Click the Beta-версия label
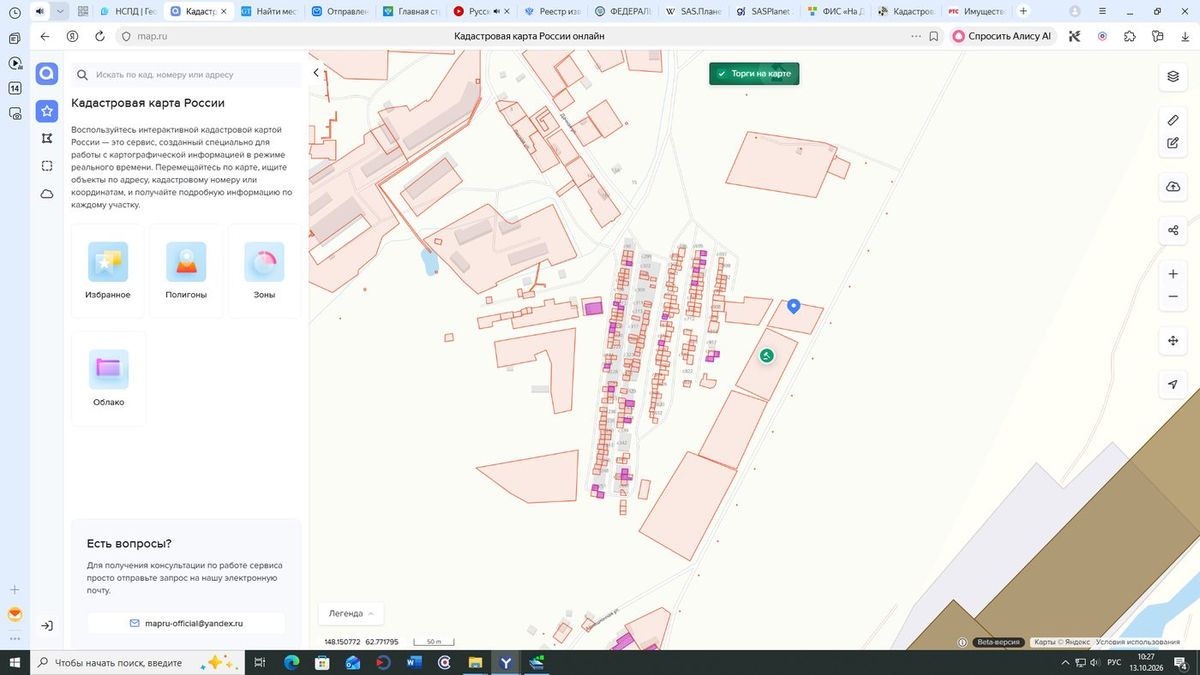Viewport: 1200px width, 675px height. click(997, 642)
